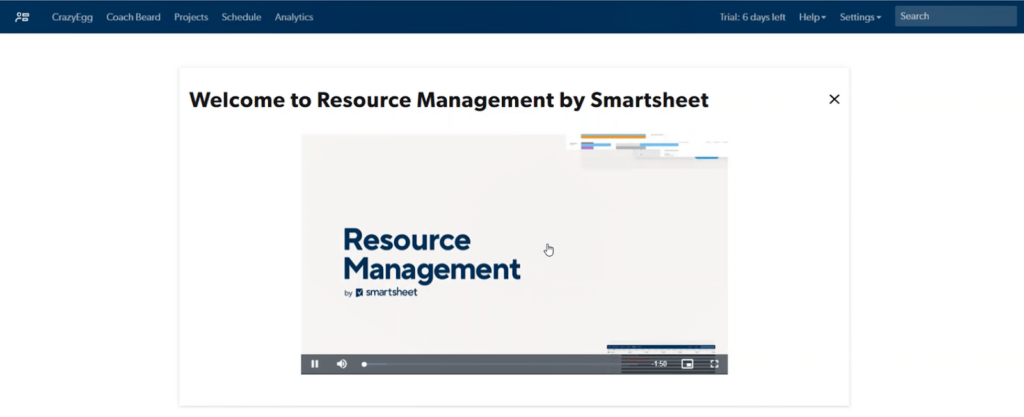Open the Projects page
1024x417 pixels.
tap(191, 17)
